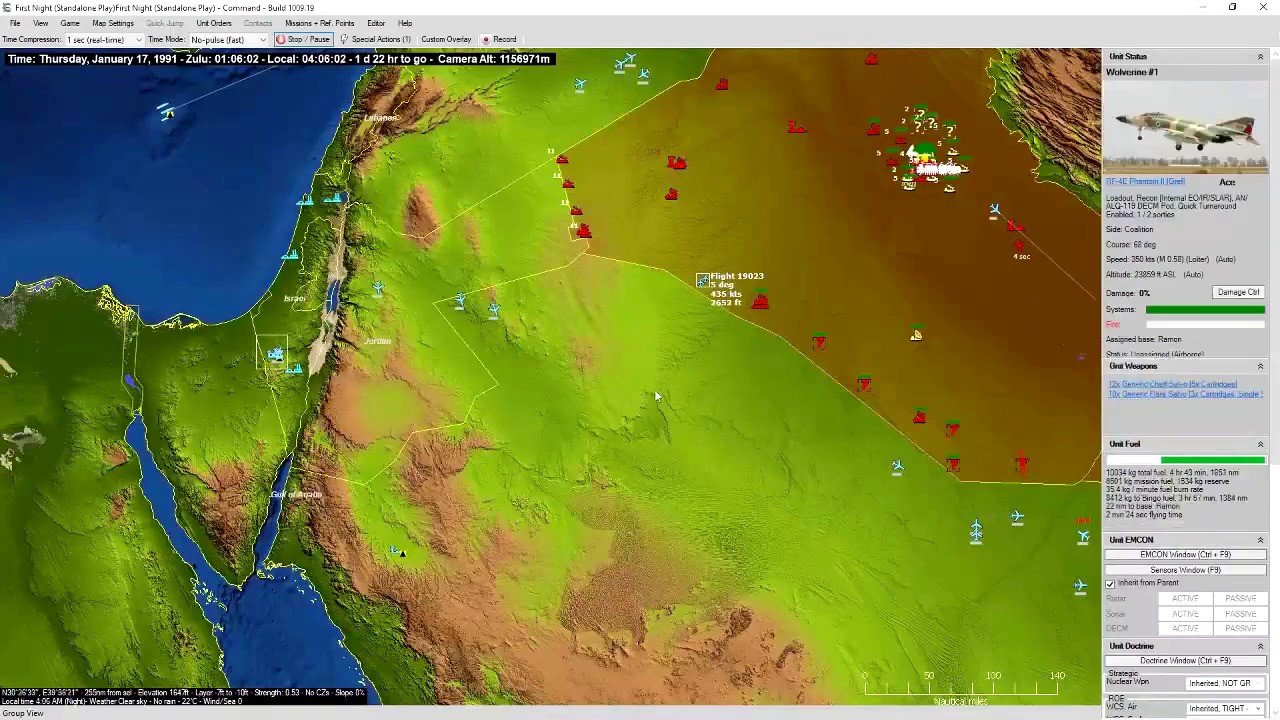Collapse the Unit Fuel panel

[1260, 444]
